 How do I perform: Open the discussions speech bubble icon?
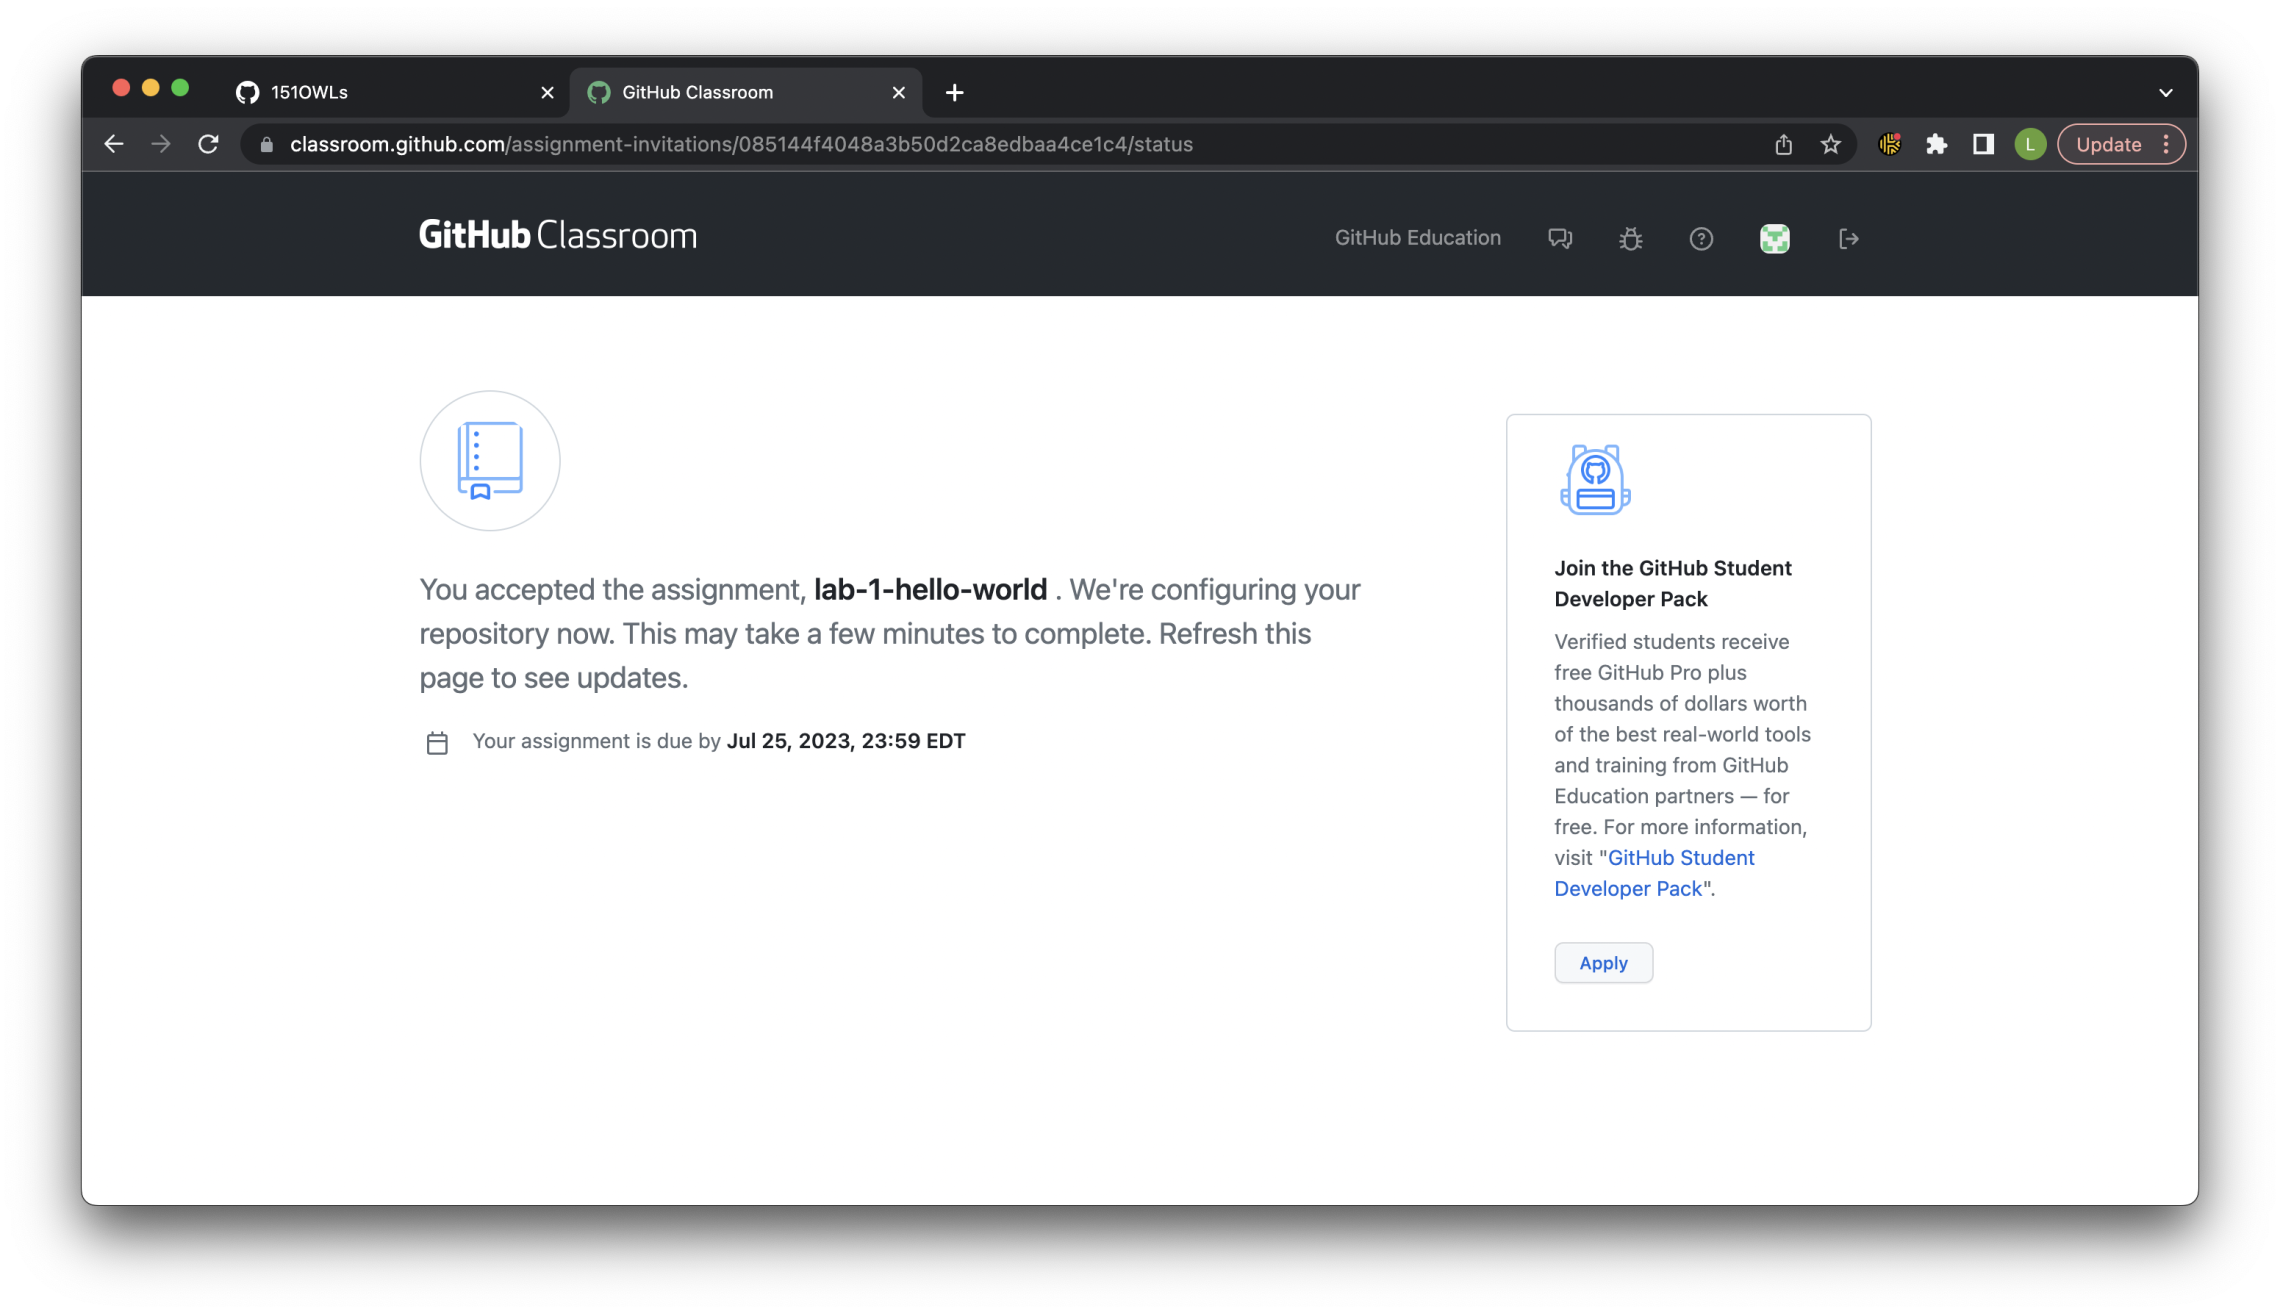point(1559,238)
